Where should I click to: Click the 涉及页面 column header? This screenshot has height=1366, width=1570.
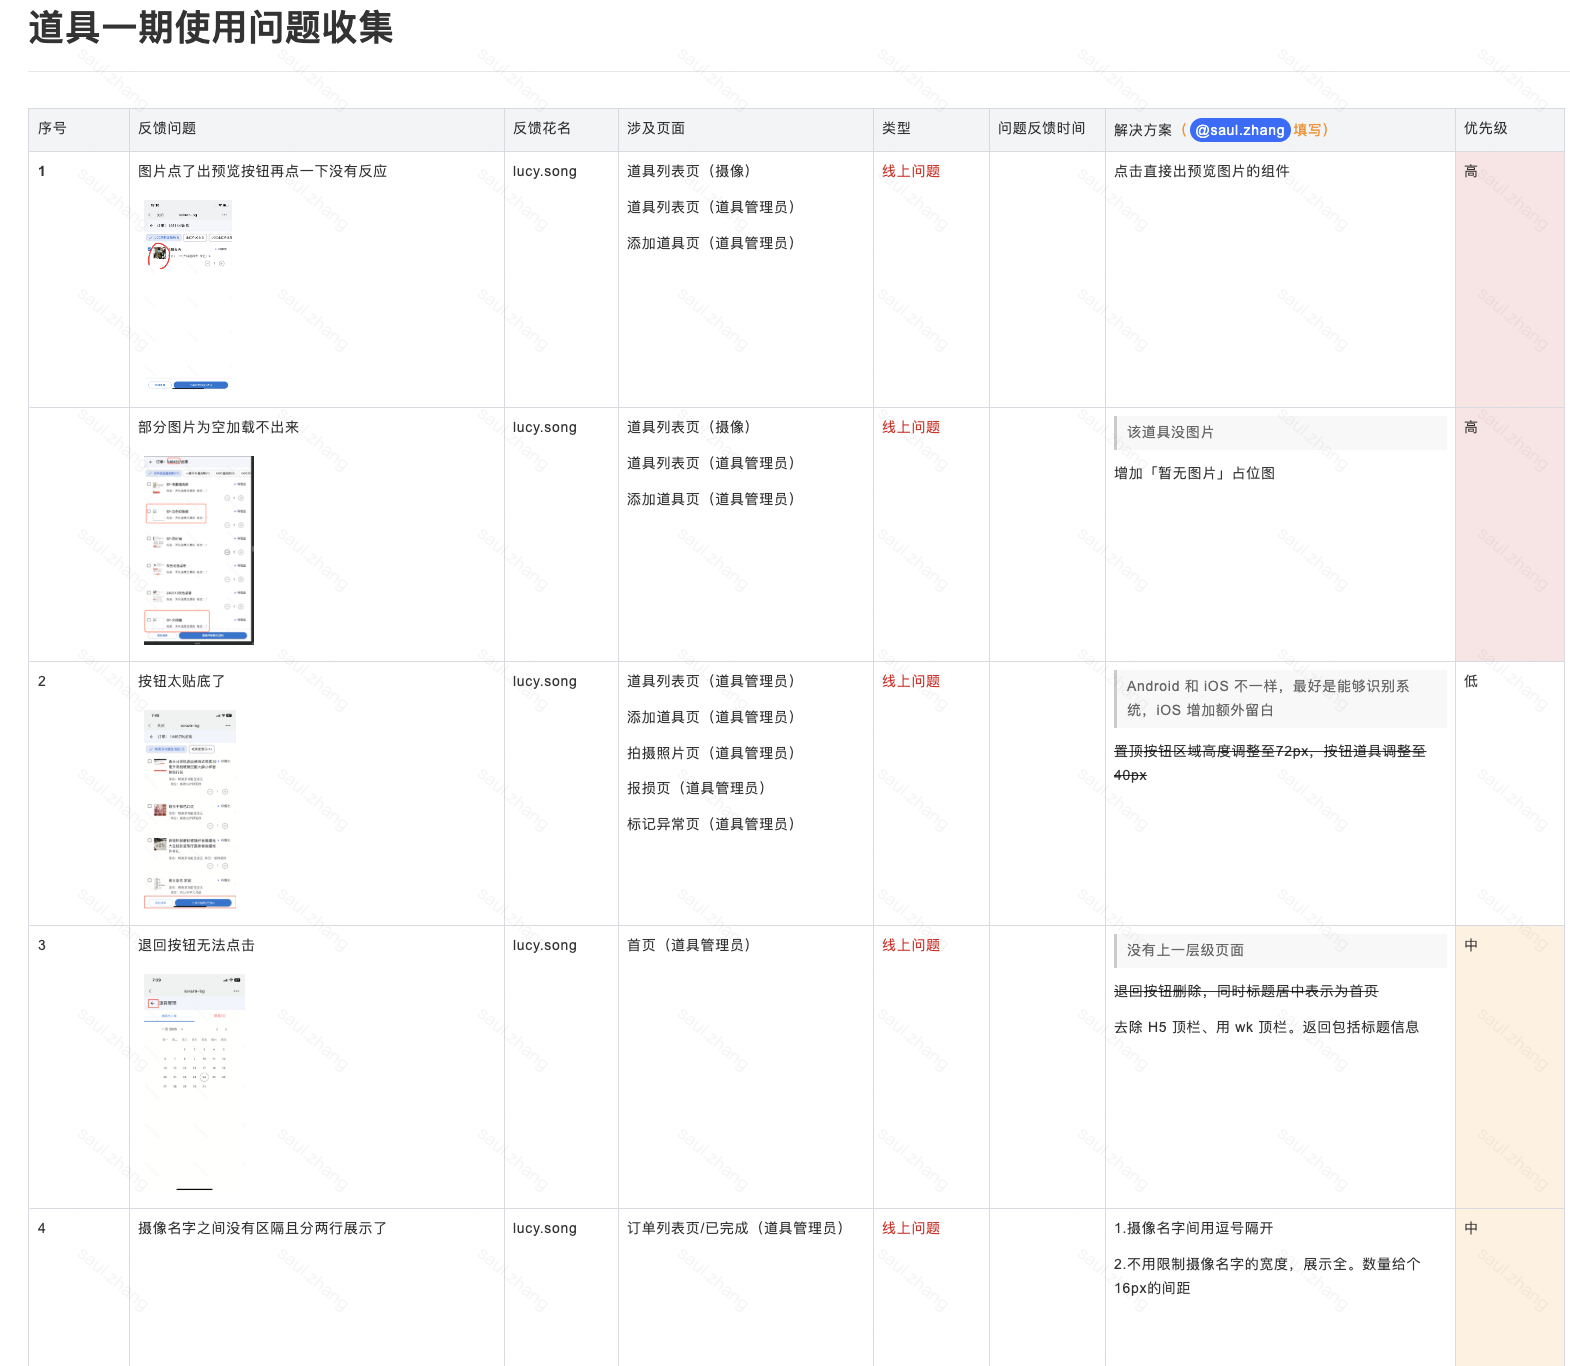656,128
